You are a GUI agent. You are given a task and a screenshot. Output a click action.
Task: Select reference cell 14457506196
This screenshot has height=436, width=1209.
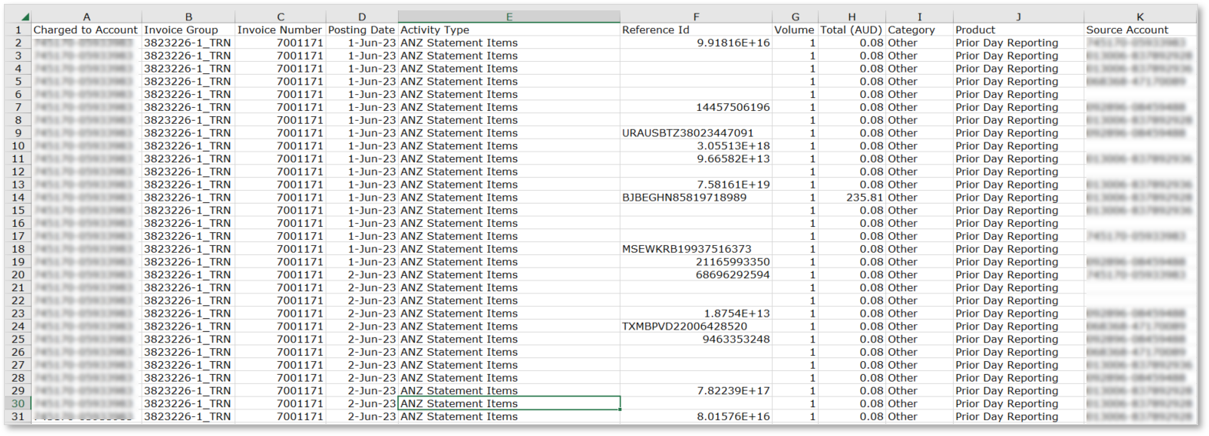pyautogui.click(x=696, y=108)
